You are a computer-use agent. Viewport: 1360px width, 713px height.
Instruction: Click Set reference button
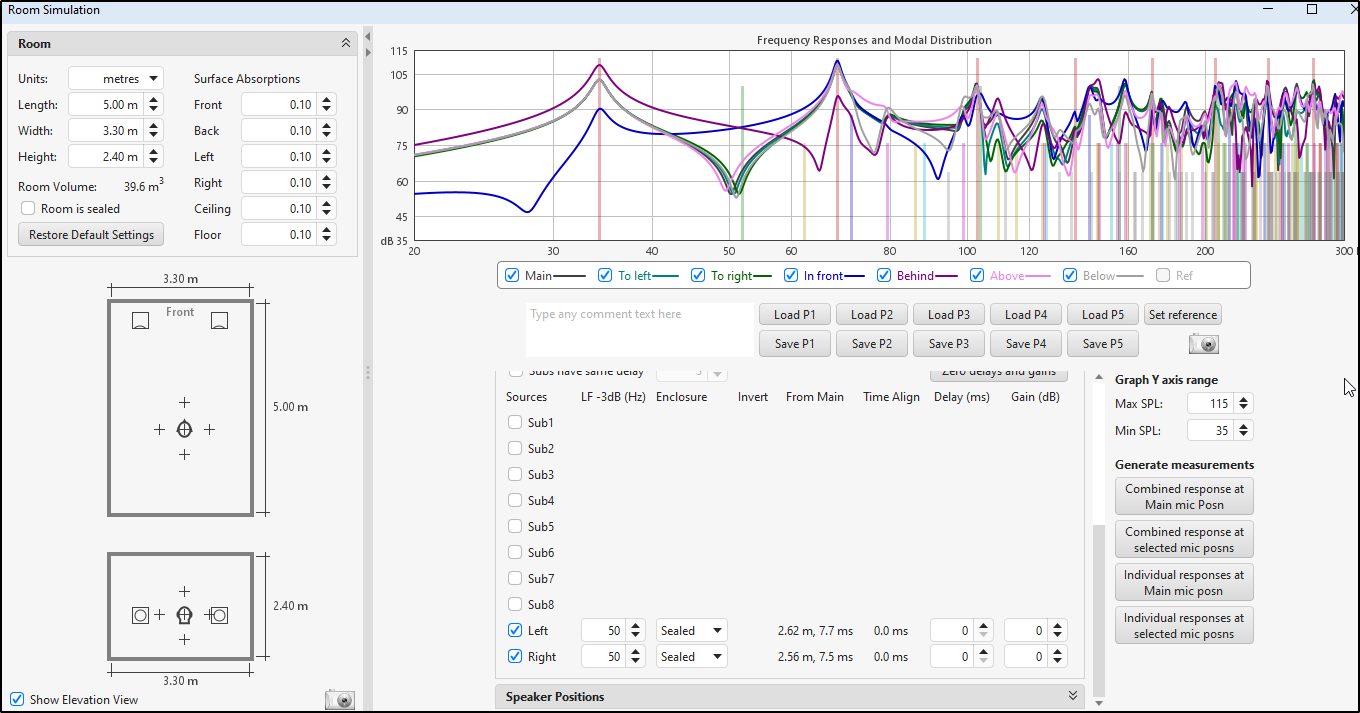pos(1183,315)
